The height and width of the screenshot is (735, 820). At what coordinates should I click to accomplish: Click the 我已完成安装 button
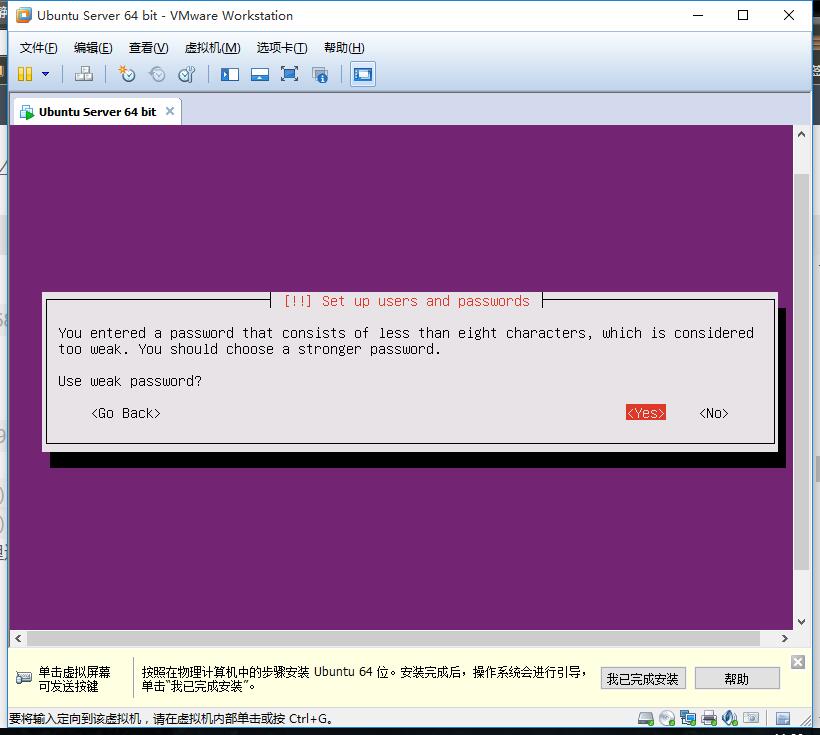point(643,679)
